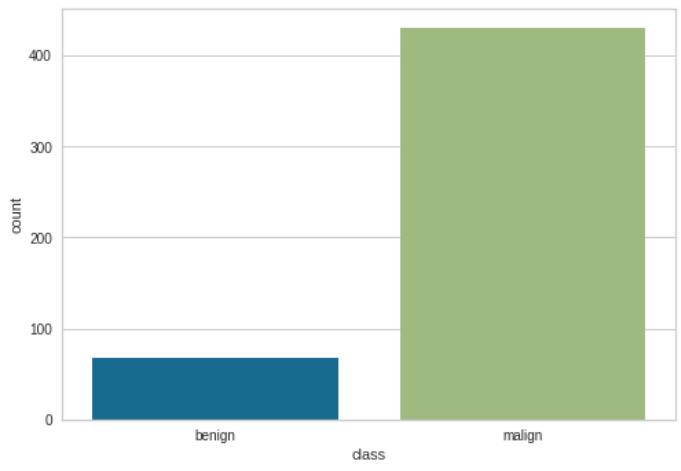Screen dimensions: 681x471
Task: Click the blue benign bar
Action: point(215,389)
